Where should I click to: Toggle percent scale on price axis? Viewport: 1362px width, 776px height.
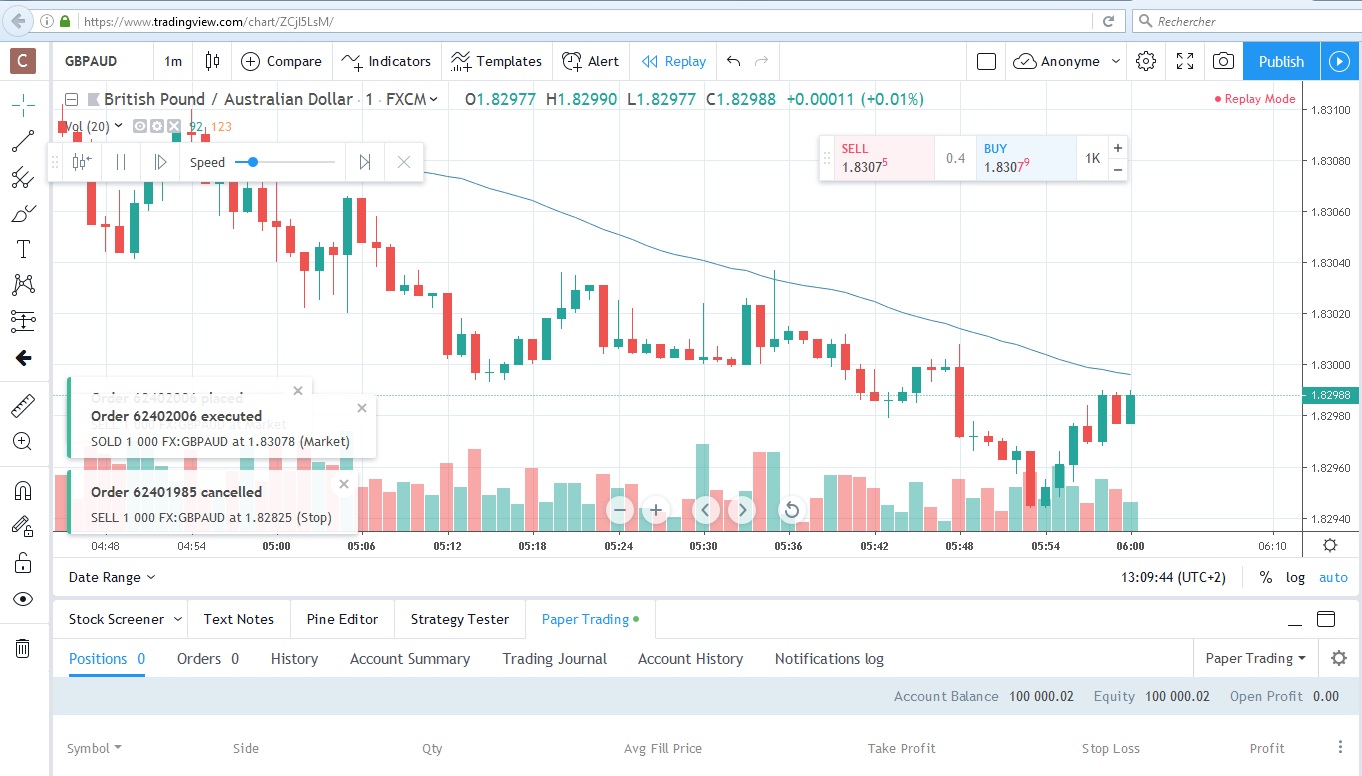tap(1266, 577)
